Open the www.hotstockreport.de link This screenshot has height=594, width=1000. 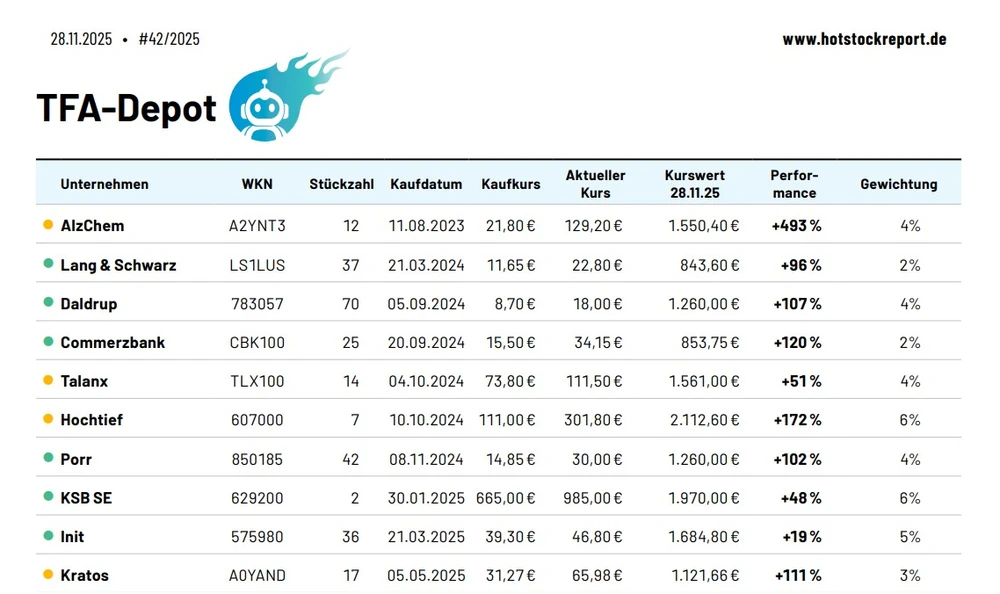click(x=864, y=39)
